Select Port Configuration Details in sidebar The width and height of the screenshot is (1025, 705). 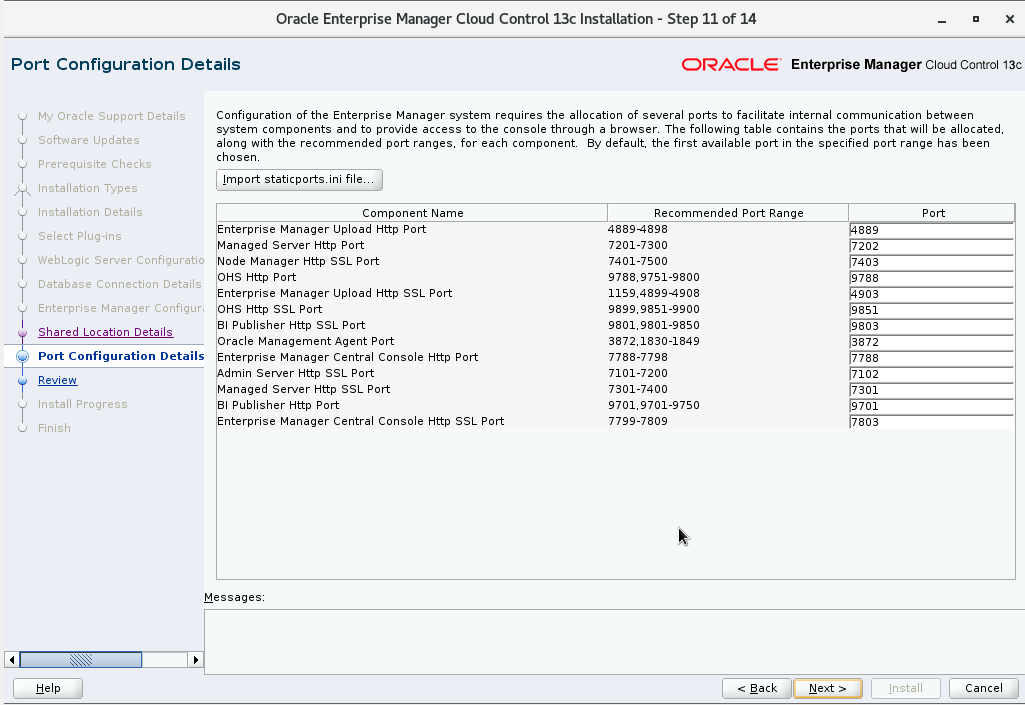point(121,356)
